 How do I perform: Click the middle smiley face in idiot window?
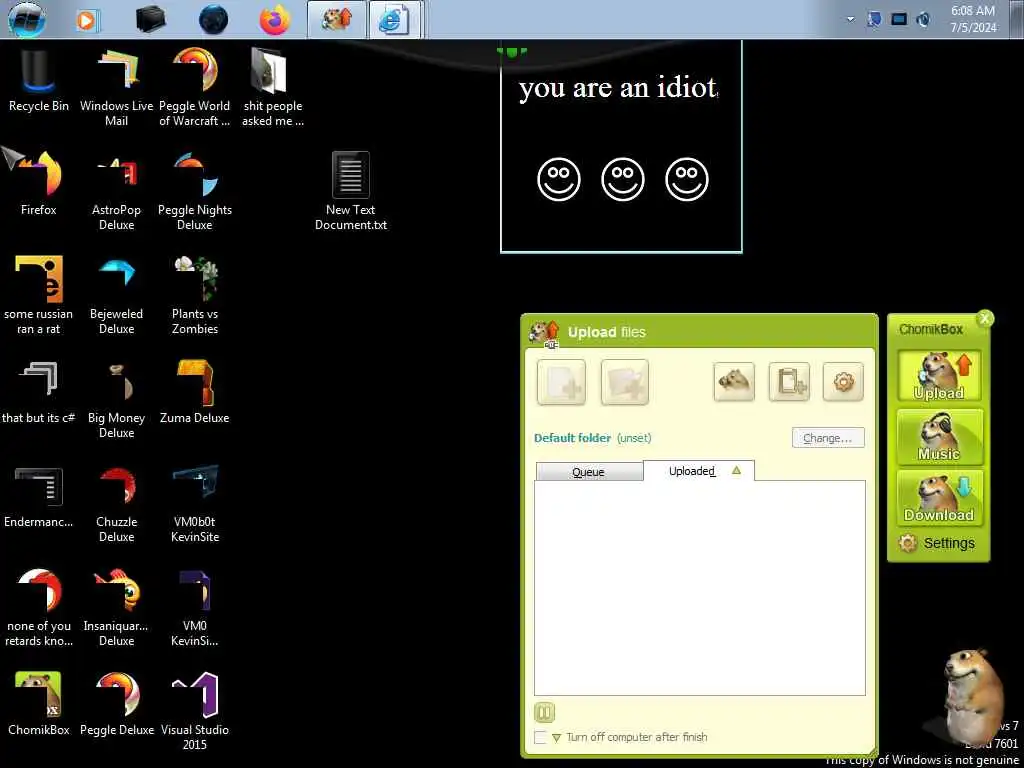[x=623, y=179]
